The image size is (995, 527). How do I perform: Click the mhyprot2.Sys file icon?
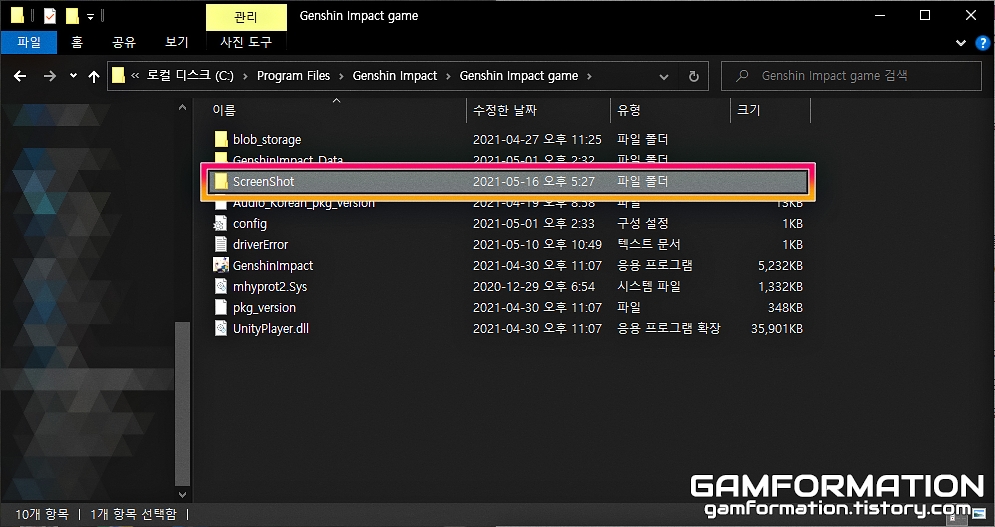coord(221,286)
